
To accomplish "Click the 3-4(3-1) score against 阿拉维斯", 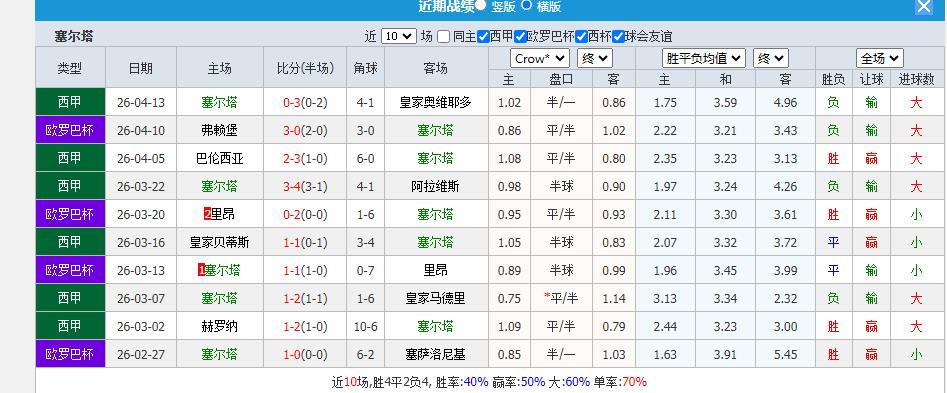I will pyautogui.click(x=305, y=187).
